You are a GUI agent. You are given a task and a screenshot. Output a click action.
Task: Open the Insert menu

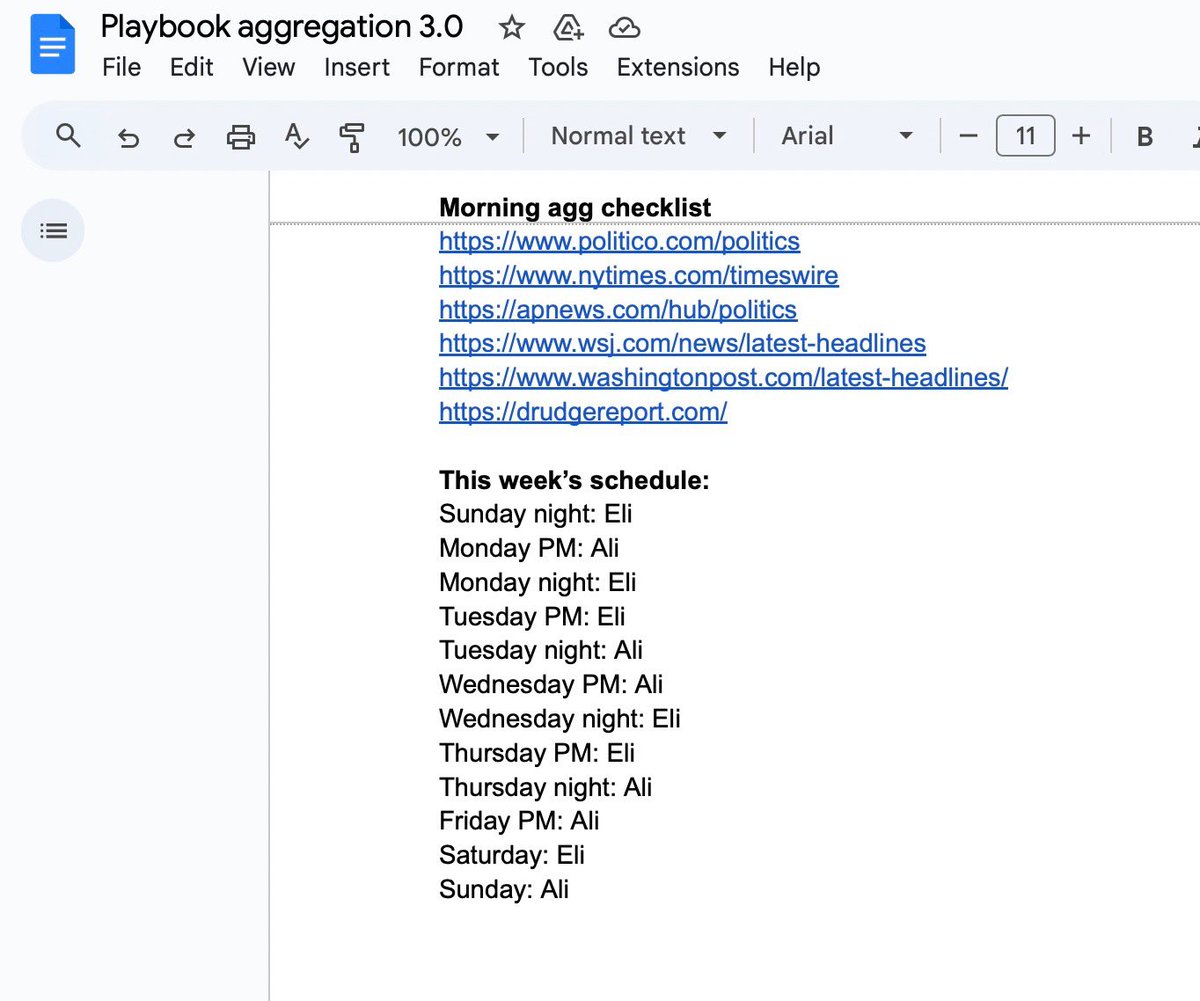(x=357, y=67)
